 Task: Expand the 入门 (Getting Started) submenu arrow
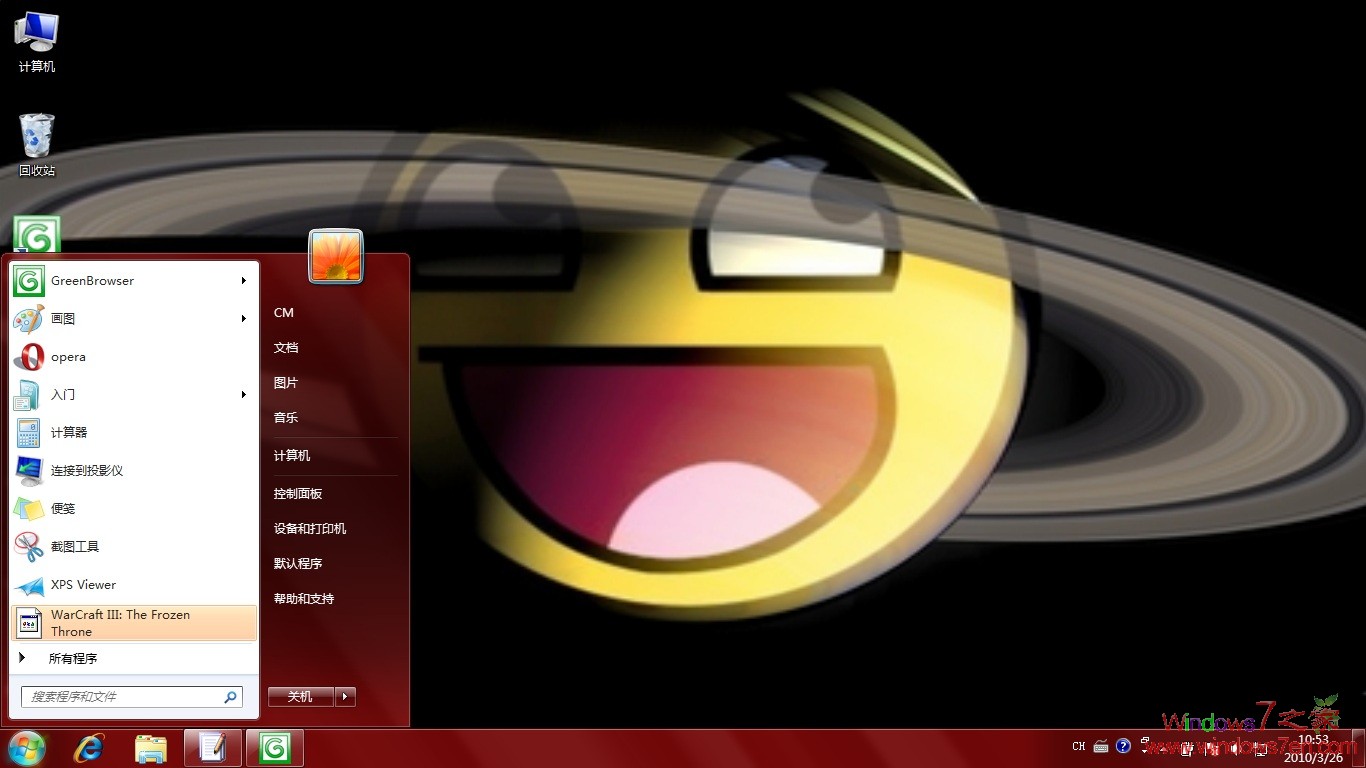243,394
